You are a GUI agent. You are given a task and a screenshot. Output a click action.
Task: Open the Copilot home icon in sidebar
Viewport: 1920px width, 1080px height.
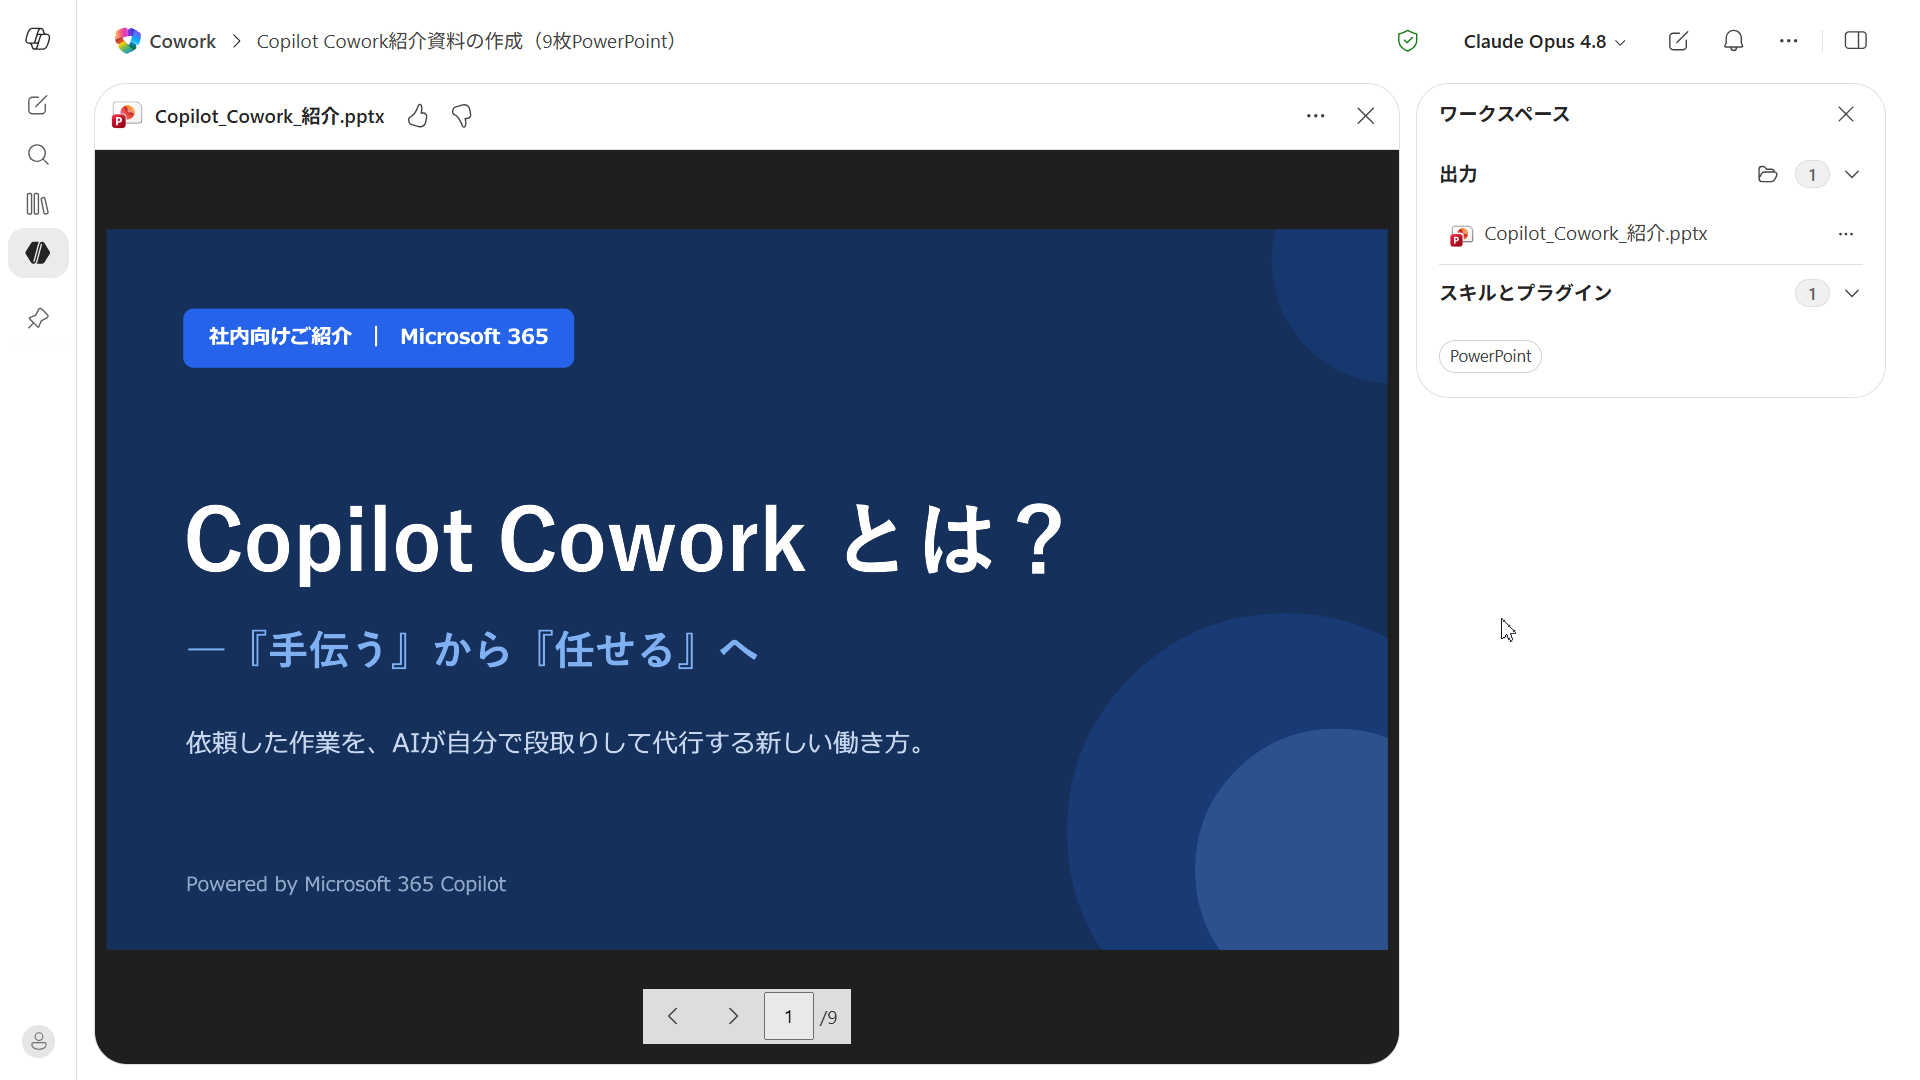38,39
